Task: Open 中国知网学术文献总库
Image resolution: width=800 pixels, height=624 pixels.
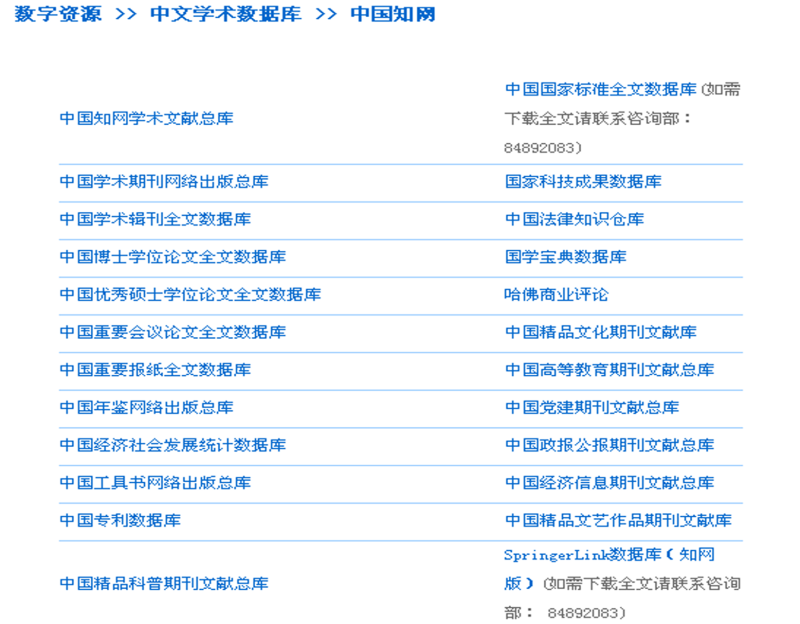Action: point(146,118)
